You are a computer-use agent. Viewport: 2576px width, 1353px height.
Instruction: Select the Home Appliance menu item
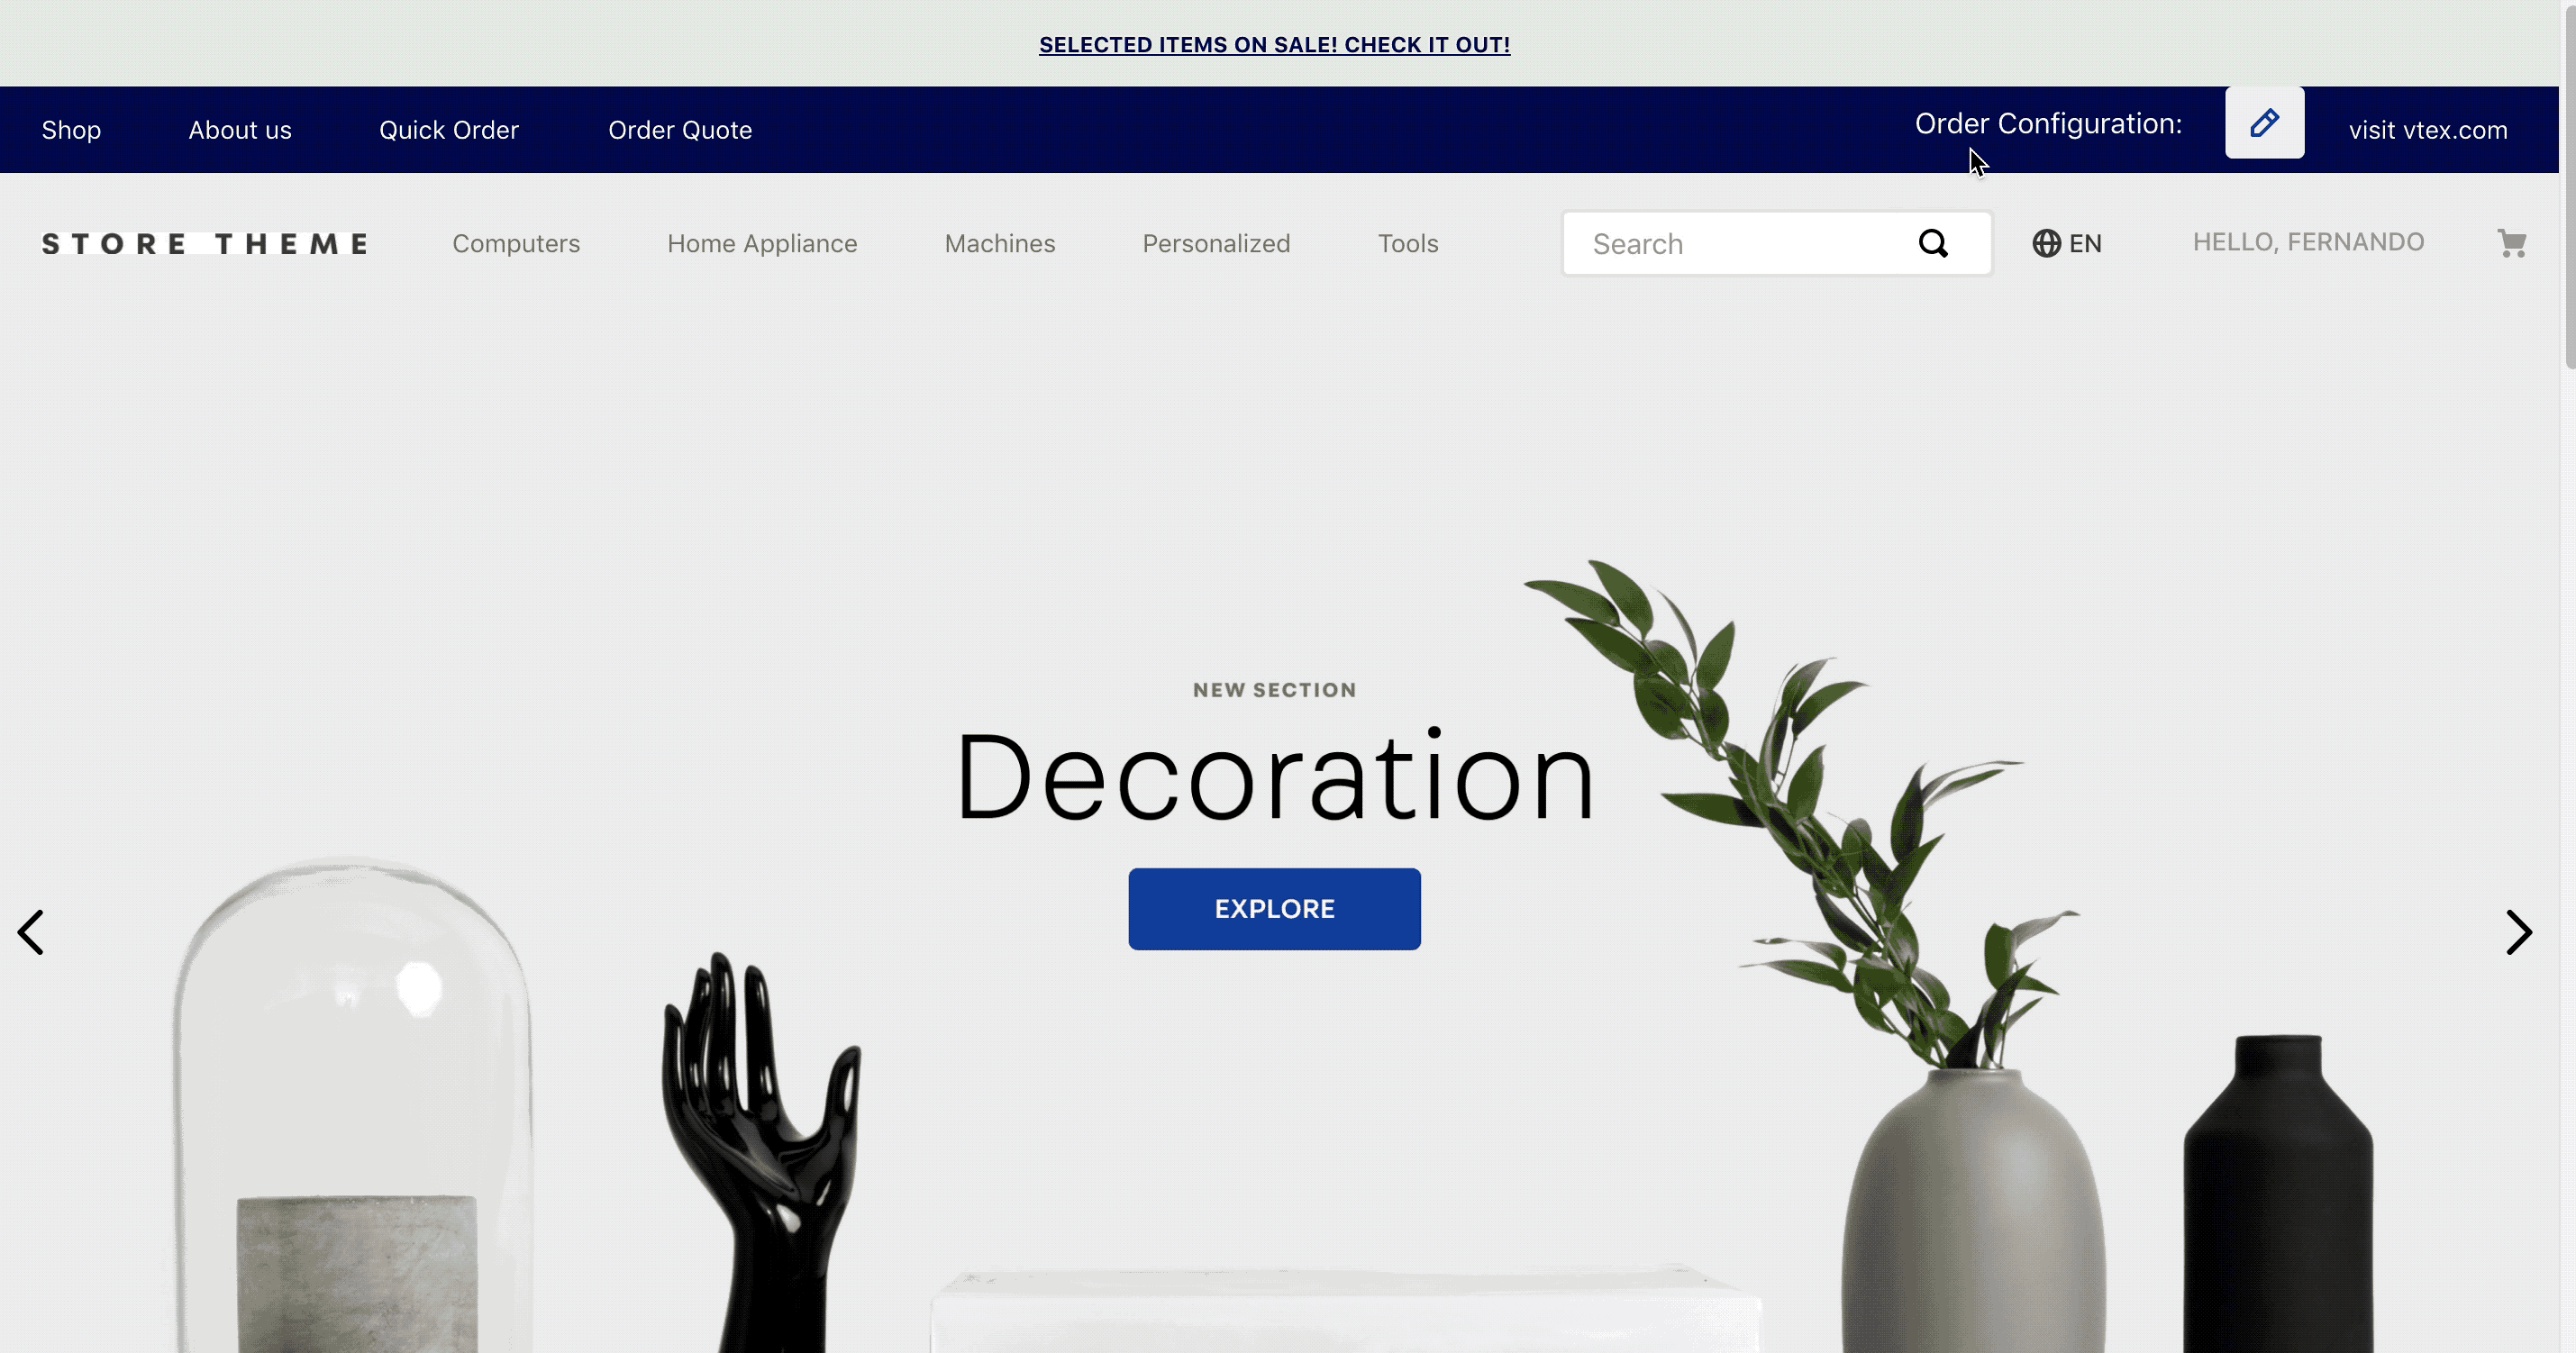pos(763,242)
